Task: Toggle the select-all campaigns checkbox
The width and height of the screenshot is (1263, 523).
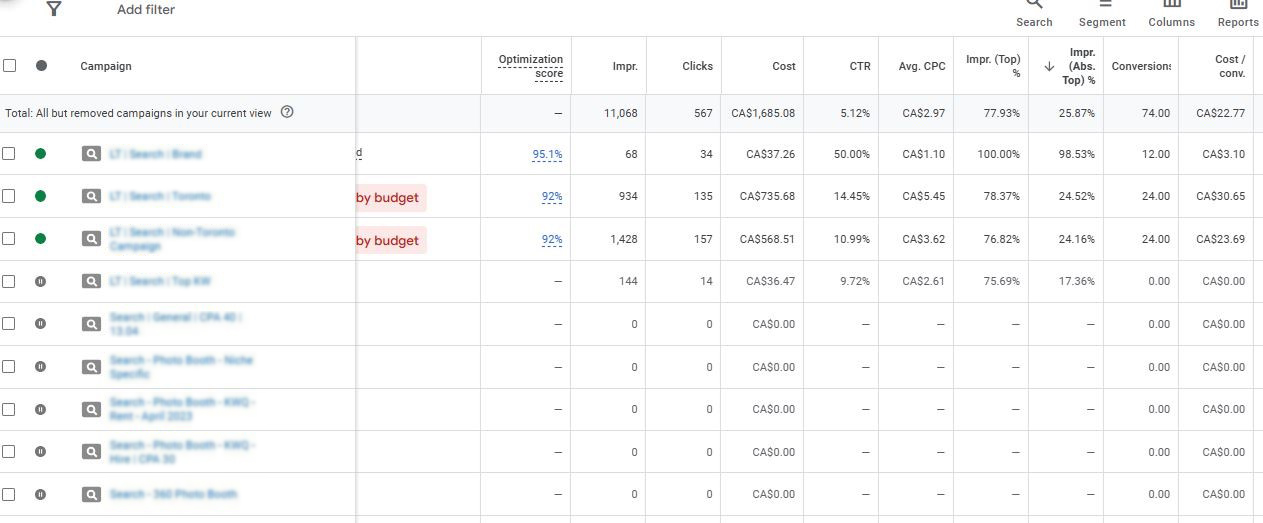Action: point(10,66)
